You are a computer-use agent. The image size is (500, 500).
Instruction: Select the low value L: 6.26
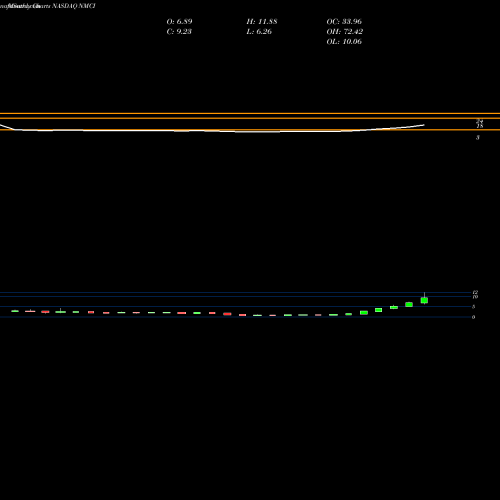(259, 32)
